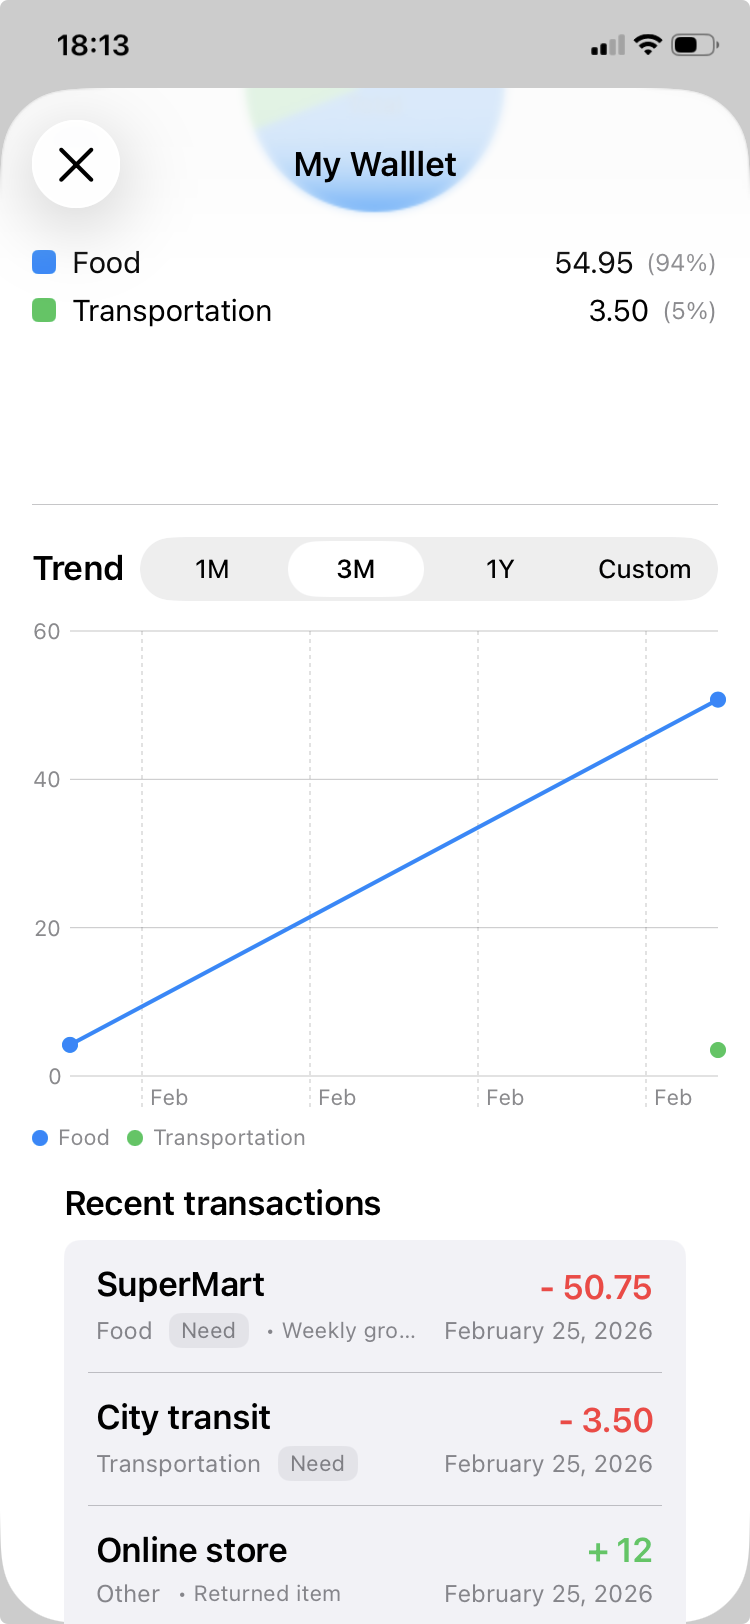Dismiss the wallet view with the X button
This screenshot has width=750, height=1624.
click(76, 164)
